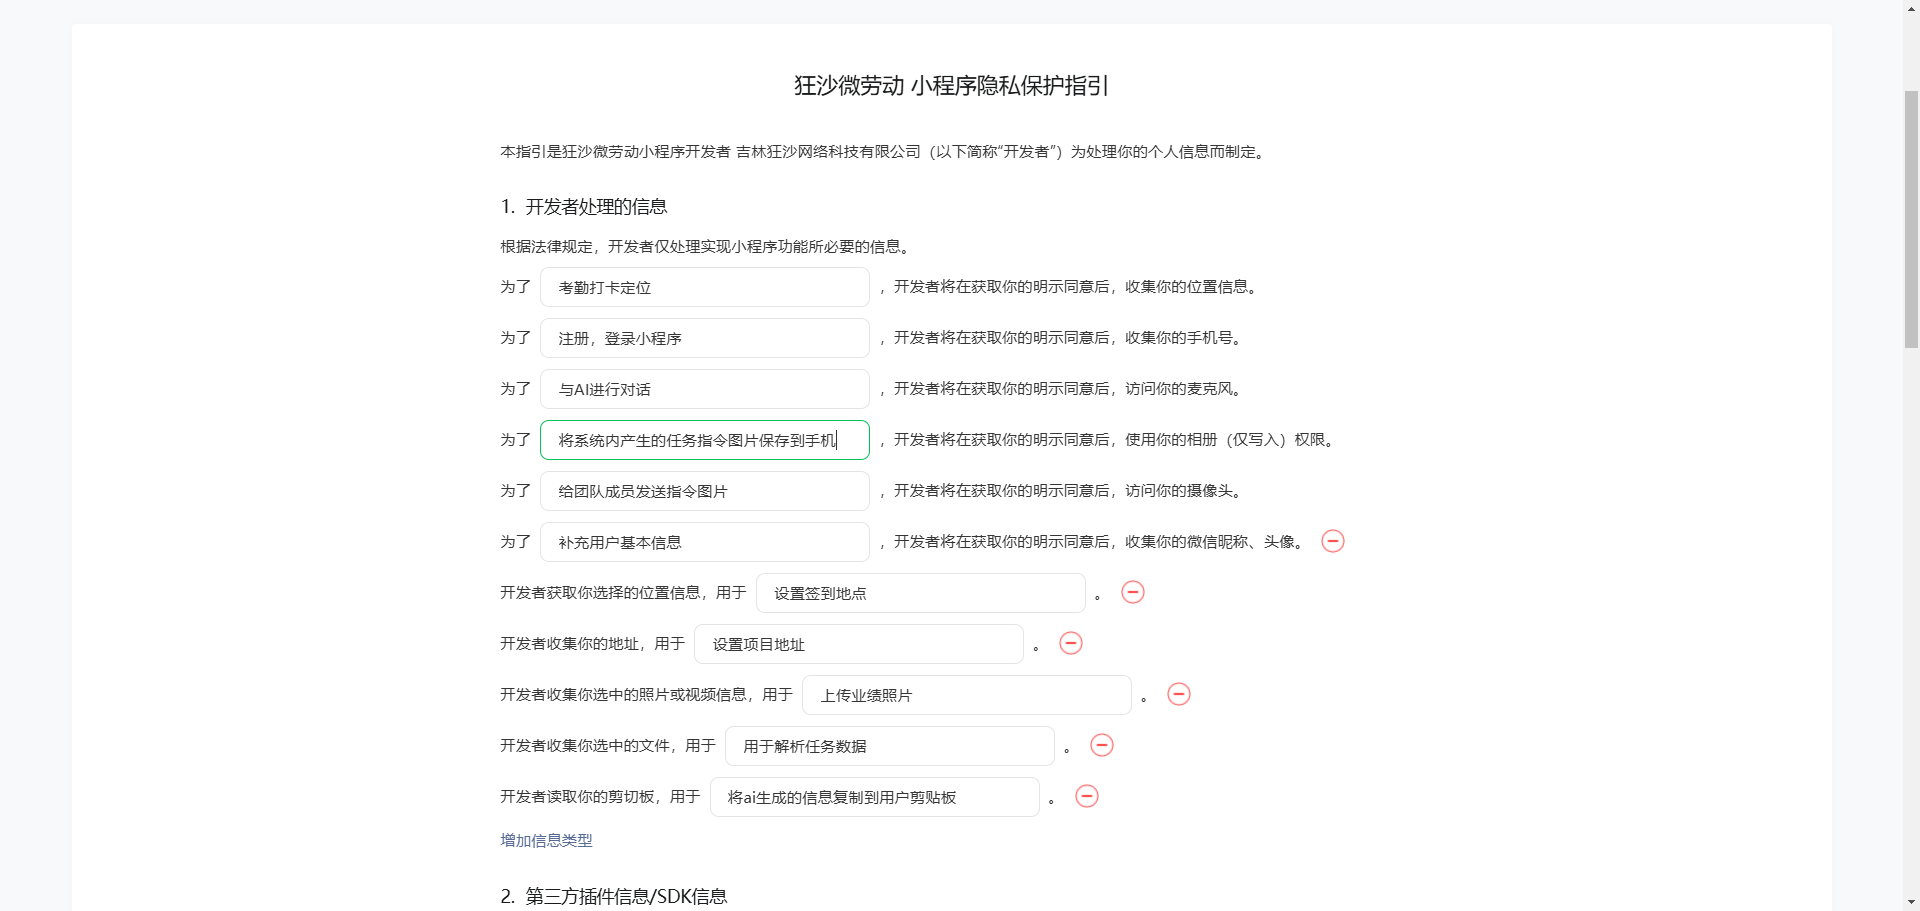Click the text 访问你的麦克风
Screen dimensions: 1920x911
pyautogui.click(x=1179, y=389)
